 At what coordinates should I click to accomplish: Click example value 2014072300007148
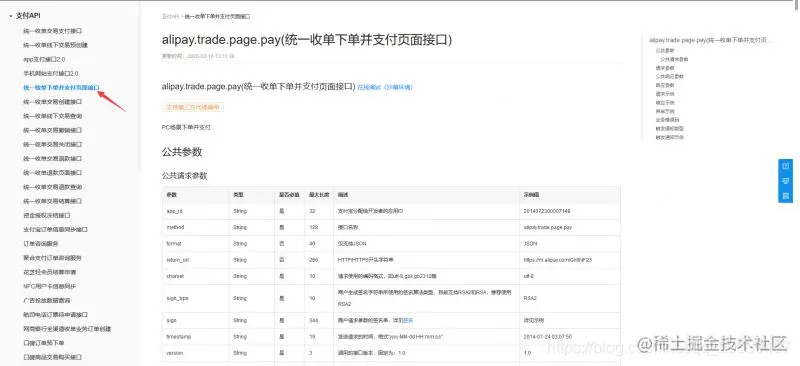coord(546,211)
